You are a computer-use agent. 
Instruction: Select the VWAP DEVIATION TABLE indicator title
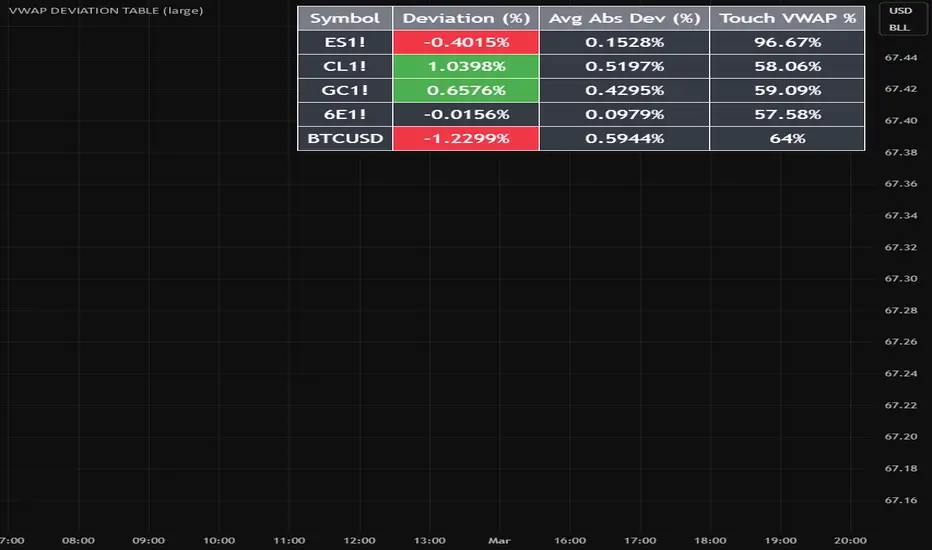106,11
